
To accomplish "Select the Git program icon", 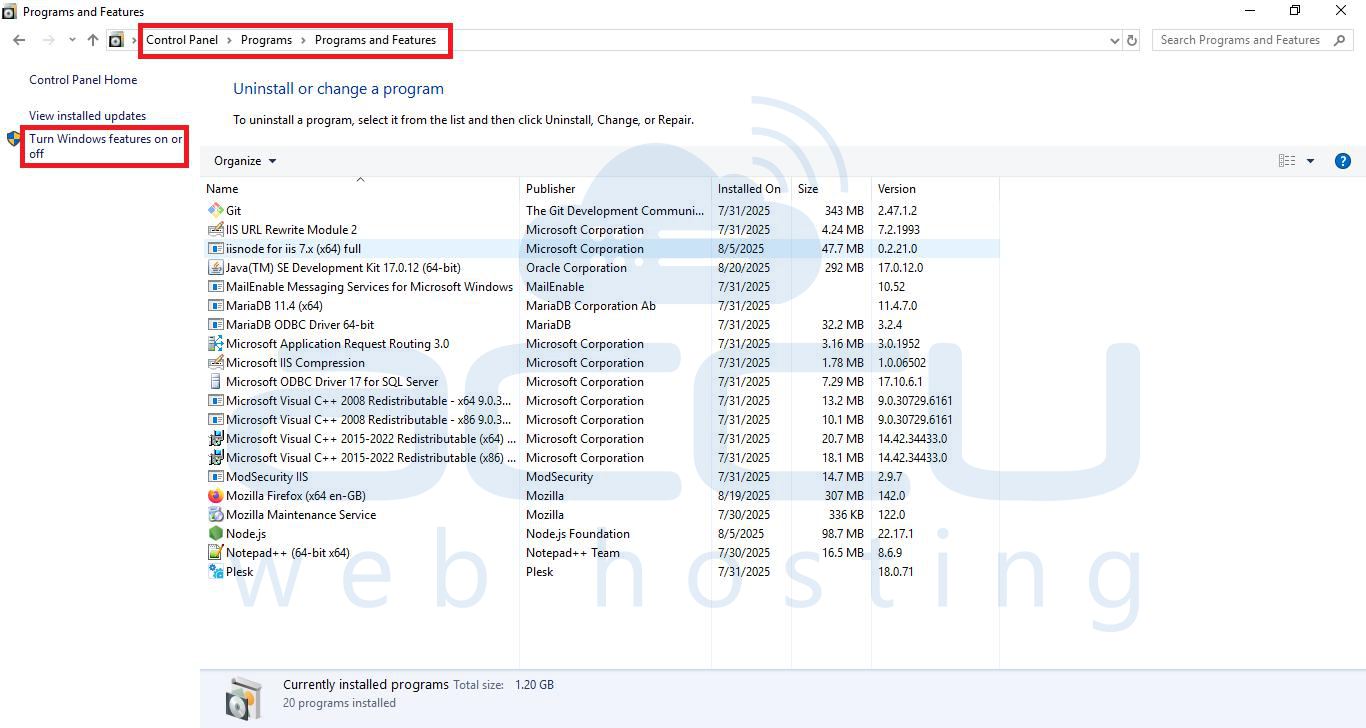I will (x=214, y=210).
